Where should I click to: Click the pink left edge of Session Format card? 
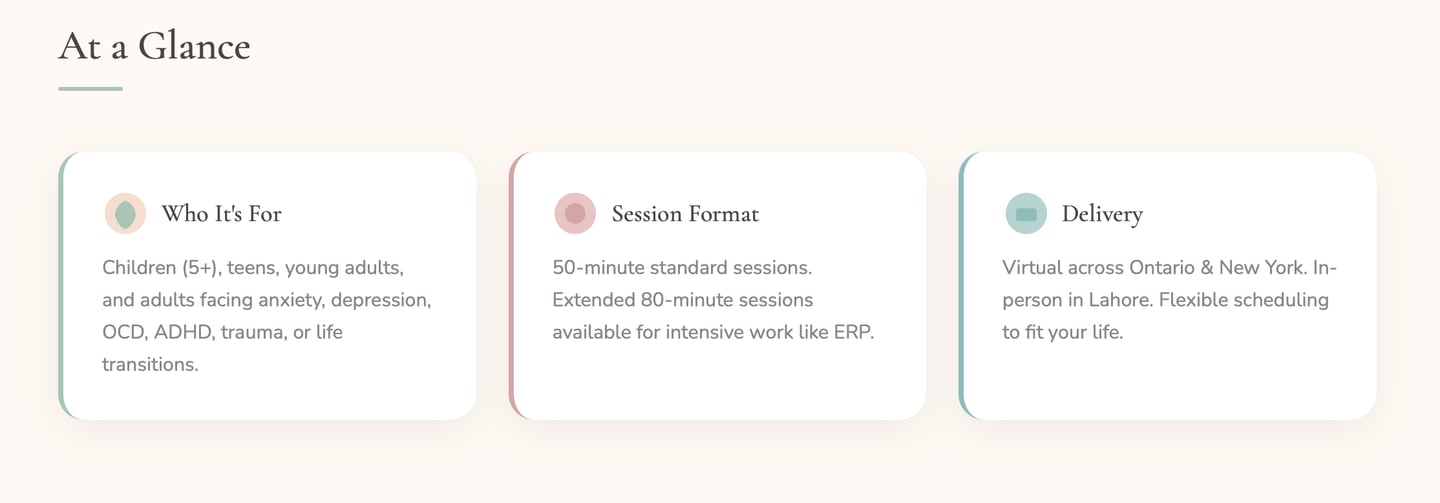(512, 285)
